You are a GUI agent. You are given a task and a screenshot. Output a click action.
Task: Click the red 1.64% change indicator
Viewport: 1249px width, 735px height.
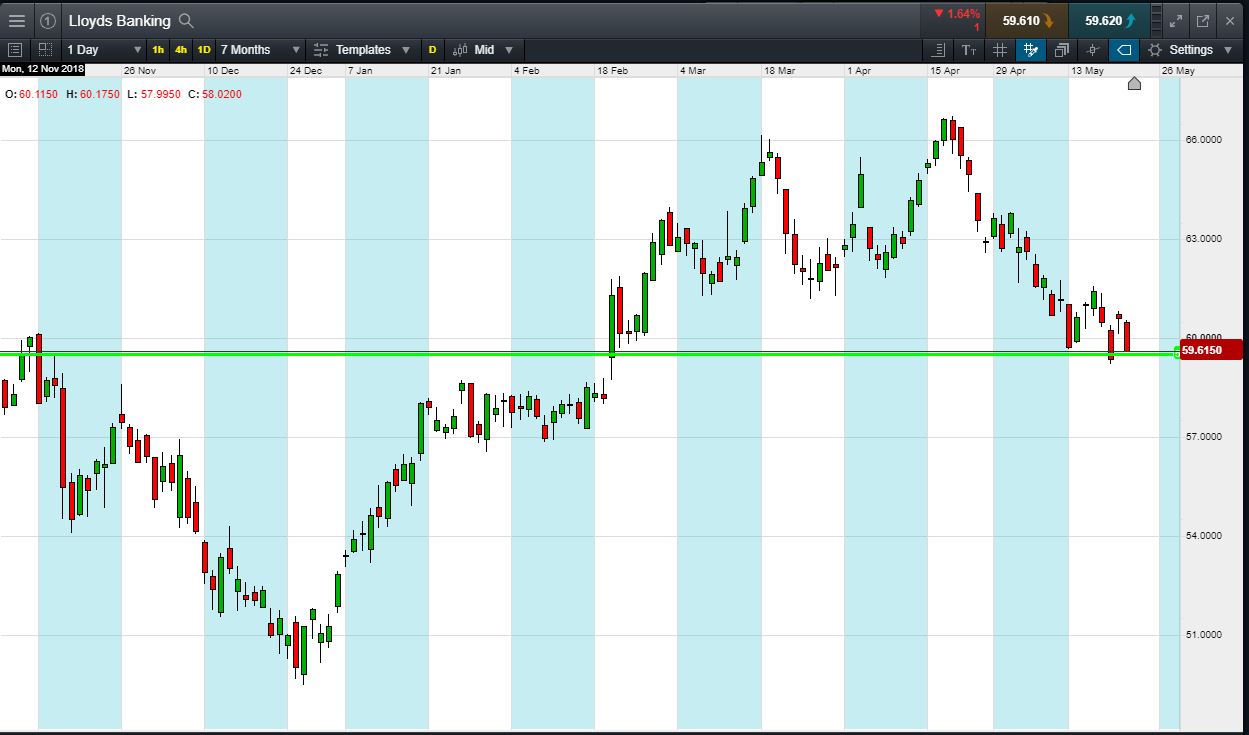click(956, 14)
